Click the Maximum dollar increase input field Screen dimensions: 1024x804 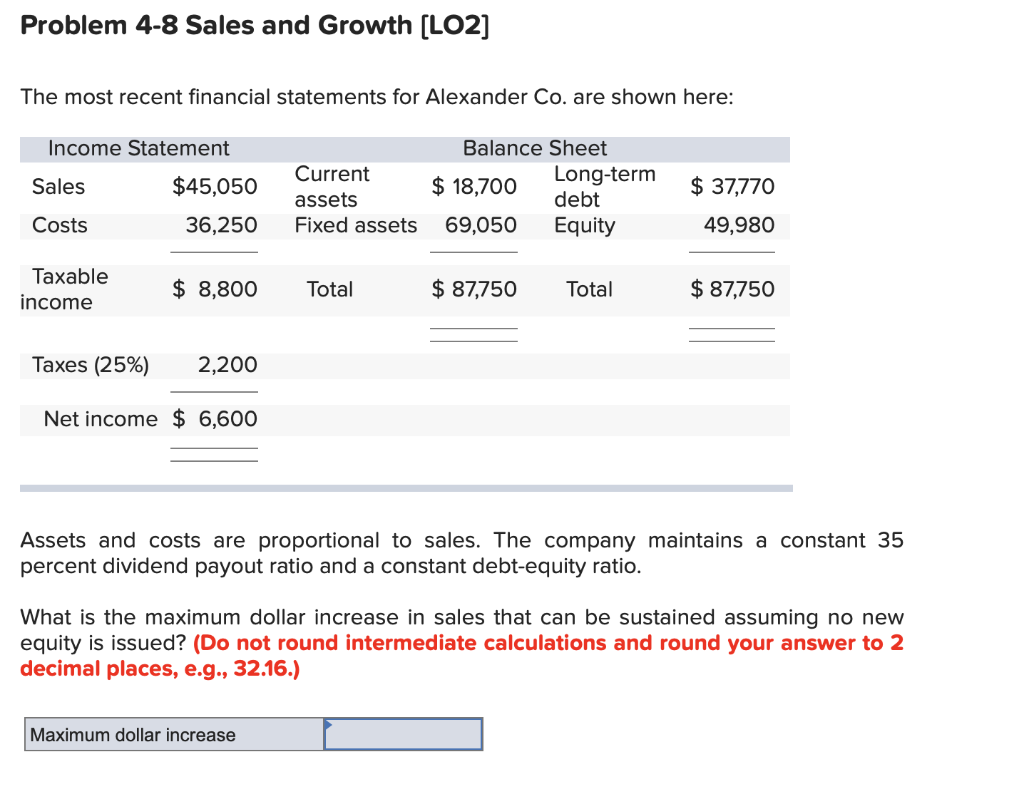click(403, 733)
